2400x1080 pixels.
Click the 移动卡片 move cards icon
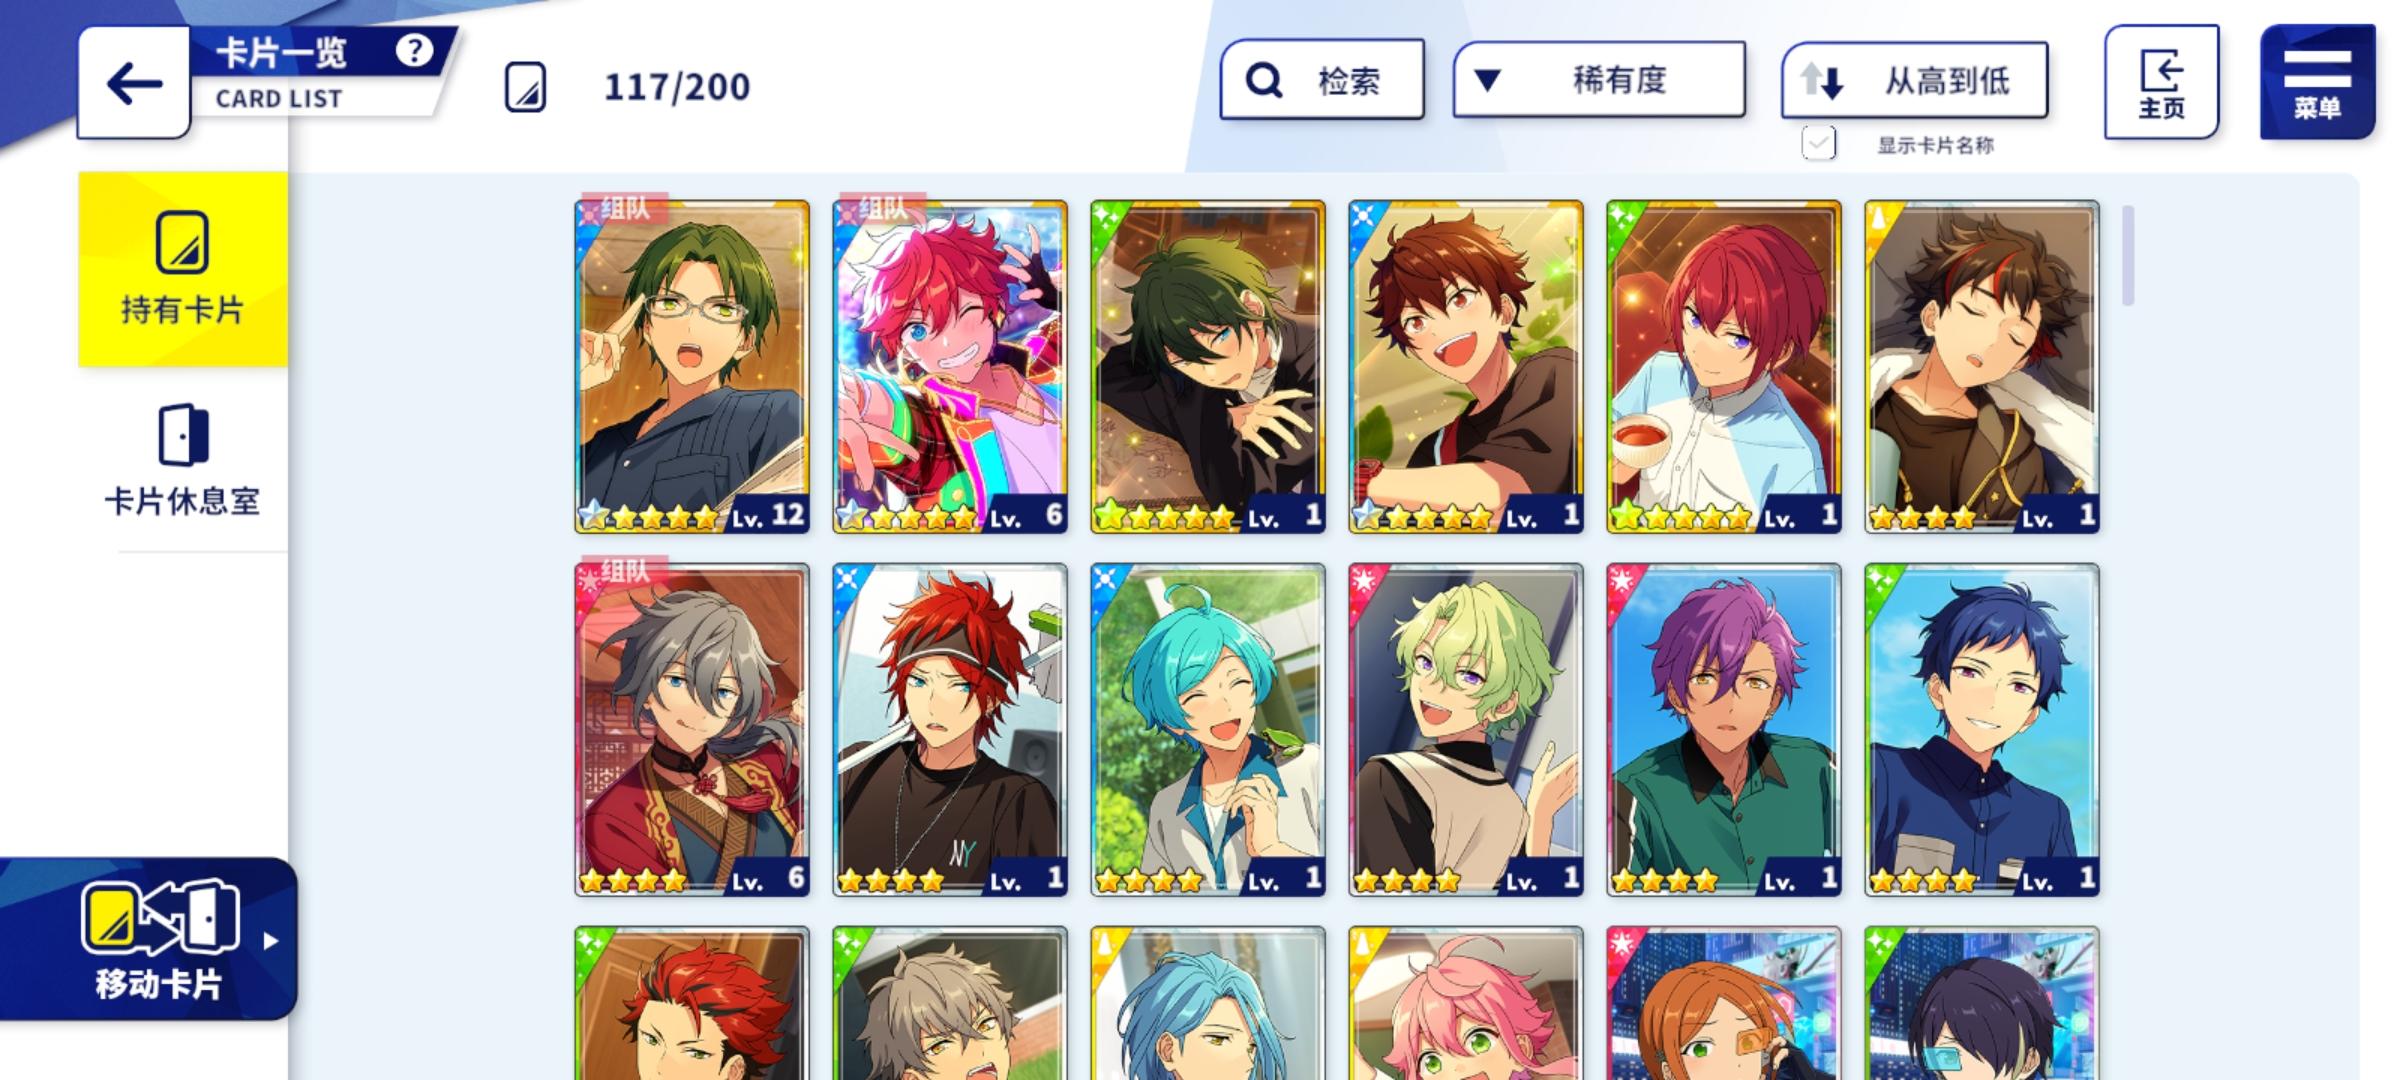coord(160,916)
